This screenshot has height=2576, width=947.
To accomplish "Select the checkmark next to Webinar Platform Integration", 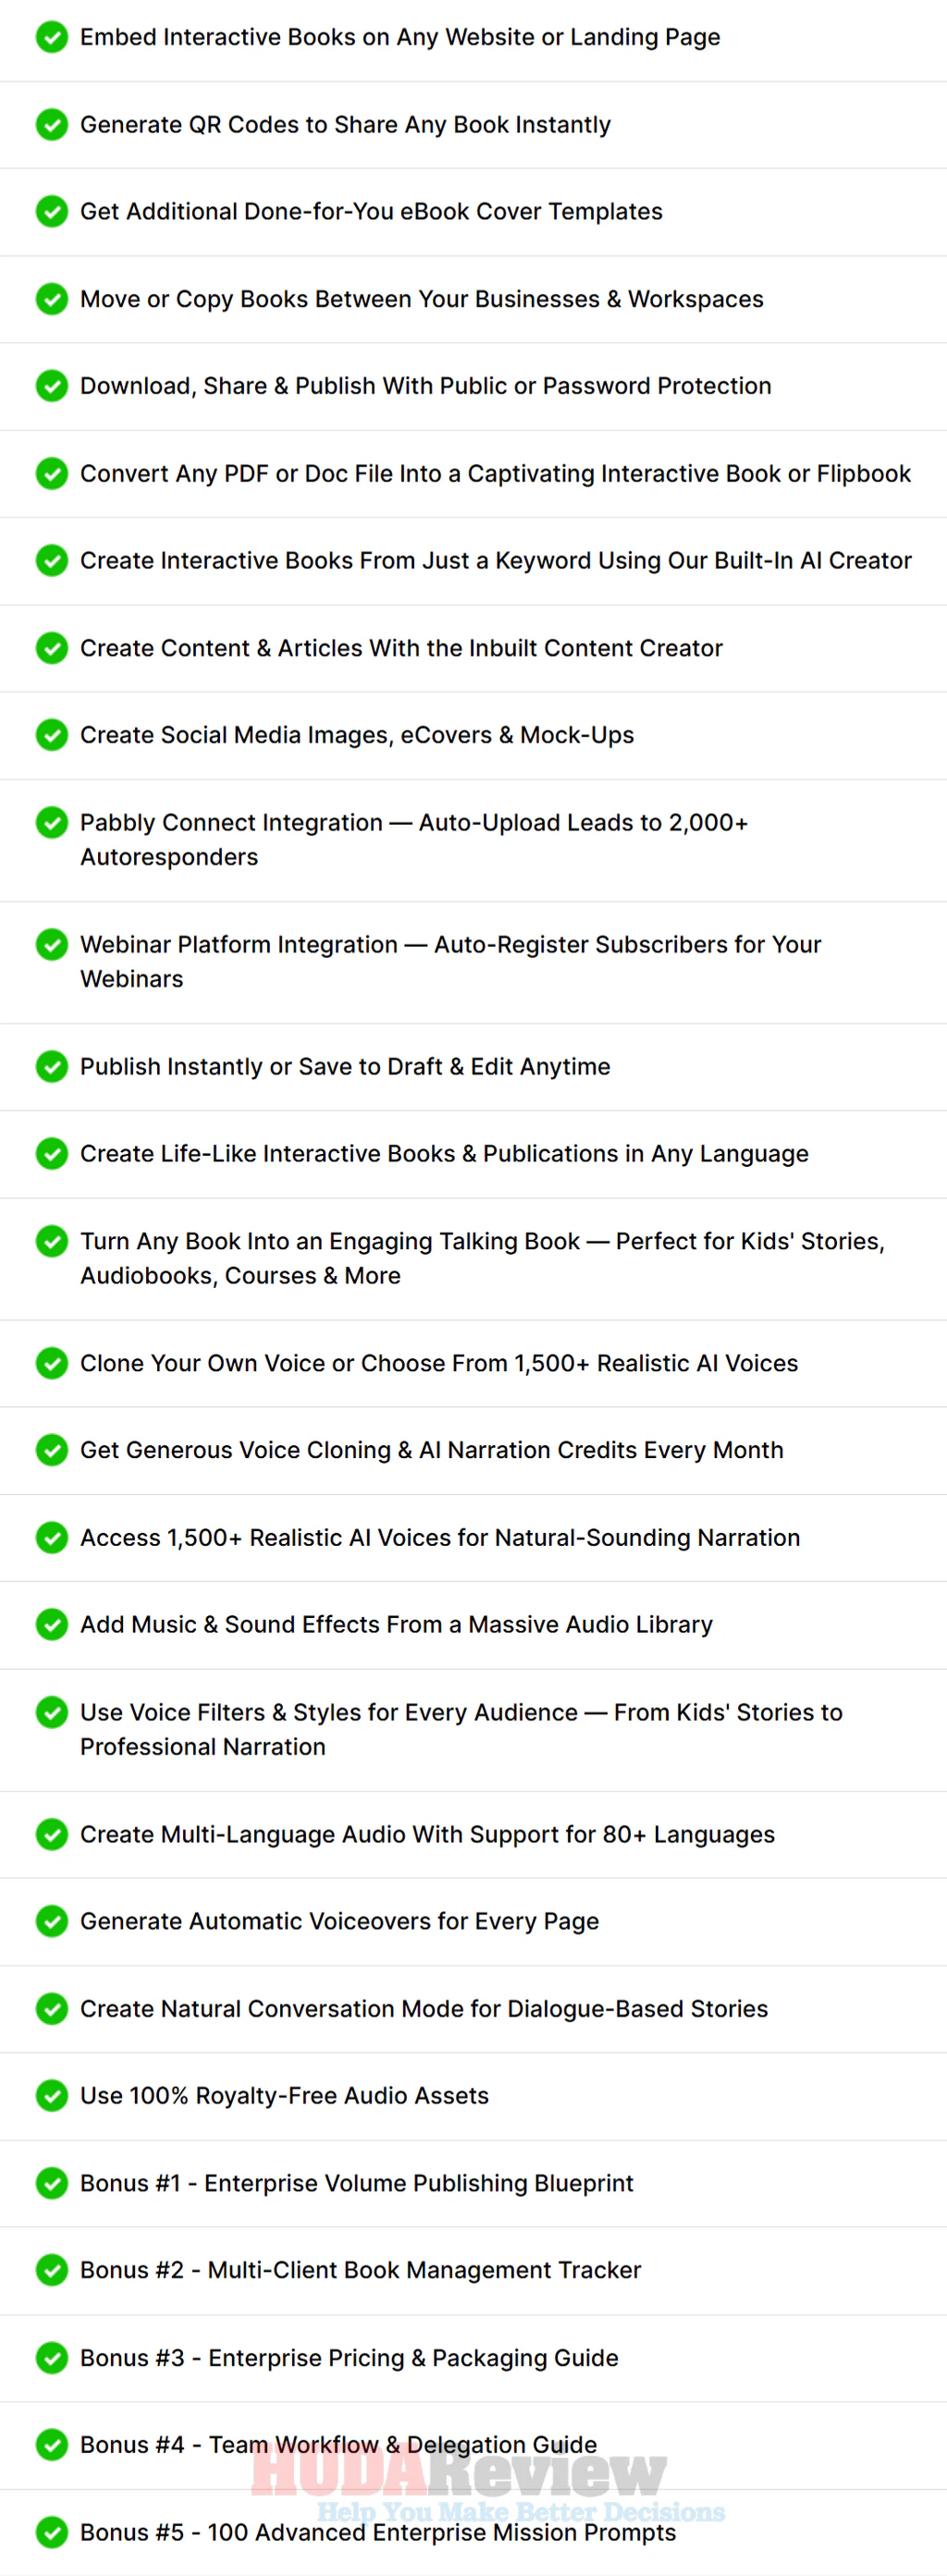I will (52, 945).
